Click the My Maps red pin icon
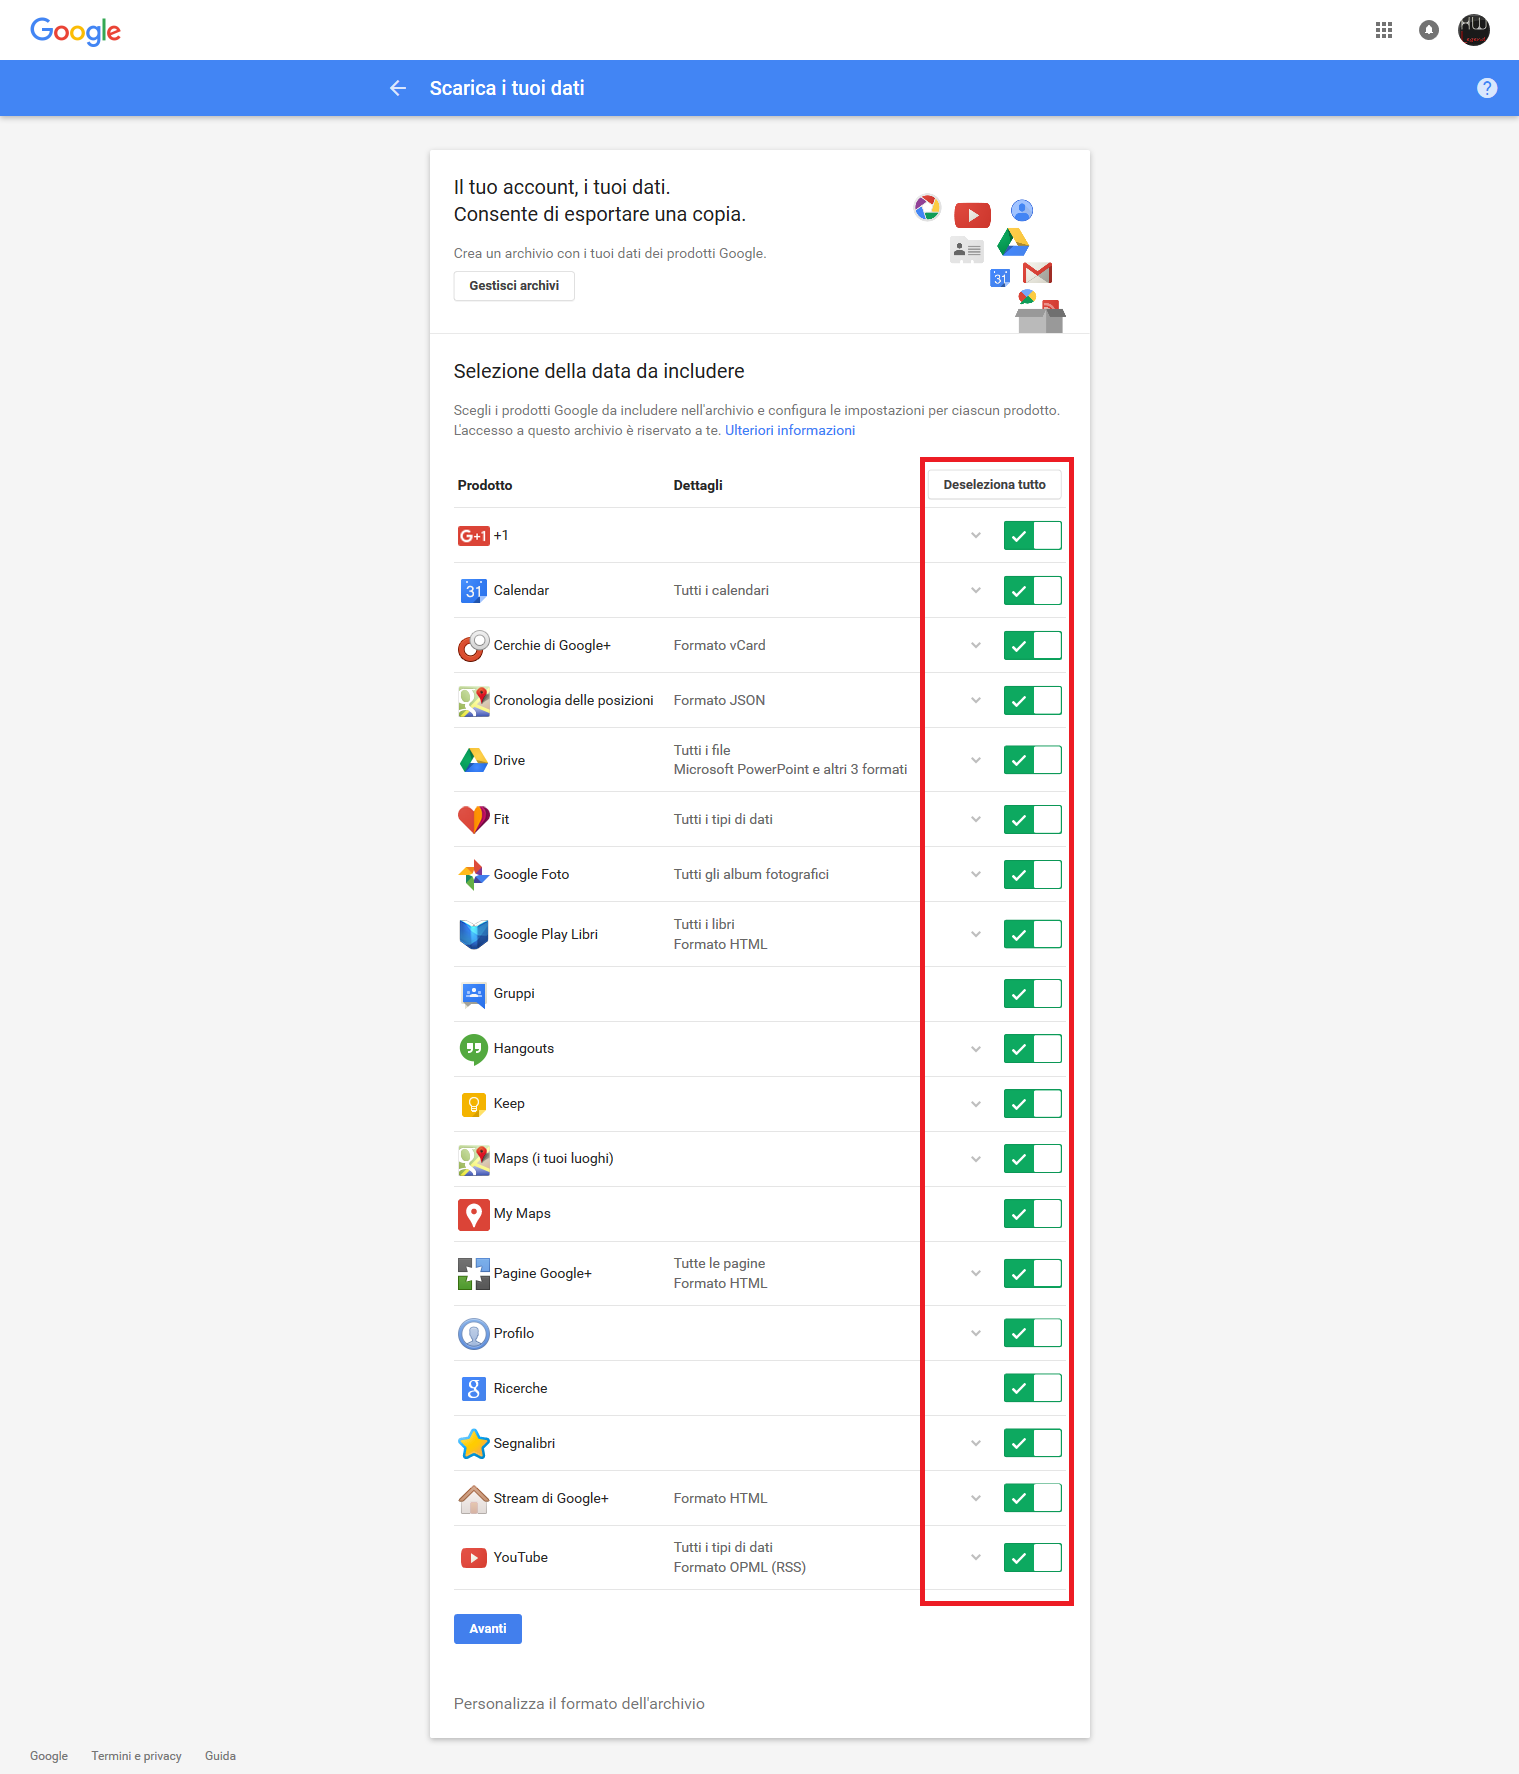Image resolution: width=1519 pixels, height=1774 pixels. [473, 1215]
